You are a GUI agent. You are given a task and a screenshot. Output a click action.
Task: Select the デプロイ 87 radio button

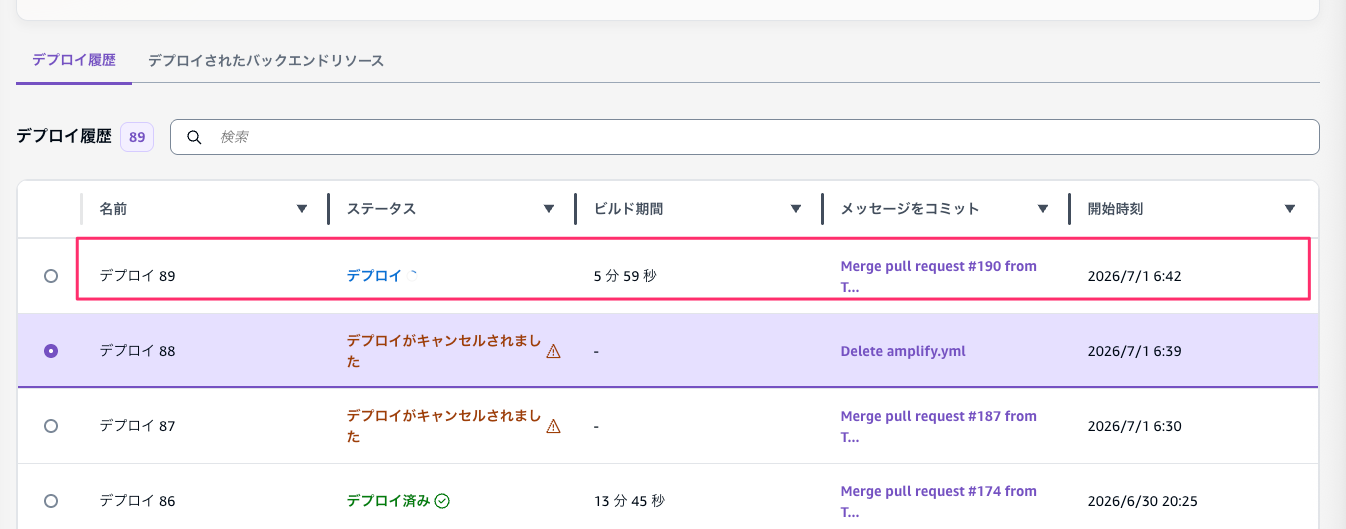coord(51,426)
